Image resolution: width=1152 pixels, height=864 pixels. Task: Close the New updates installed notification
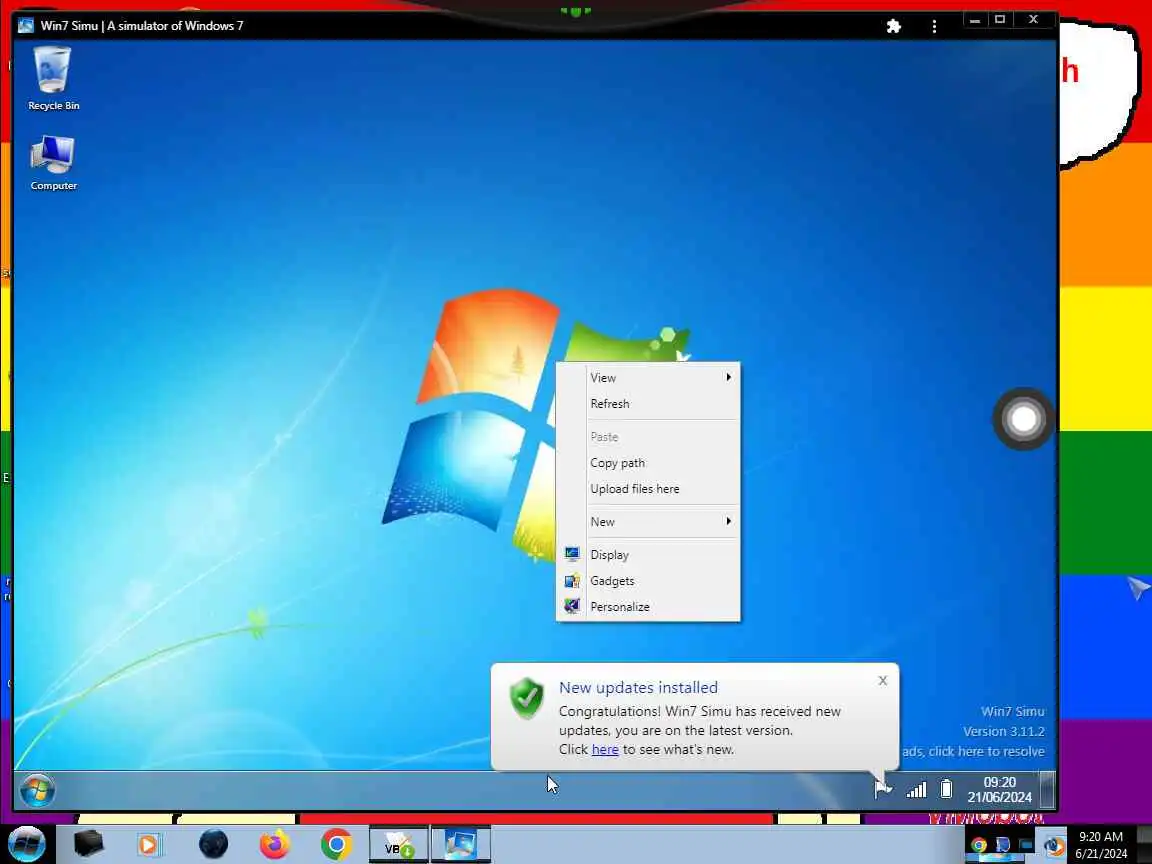(x=882, y=681)
